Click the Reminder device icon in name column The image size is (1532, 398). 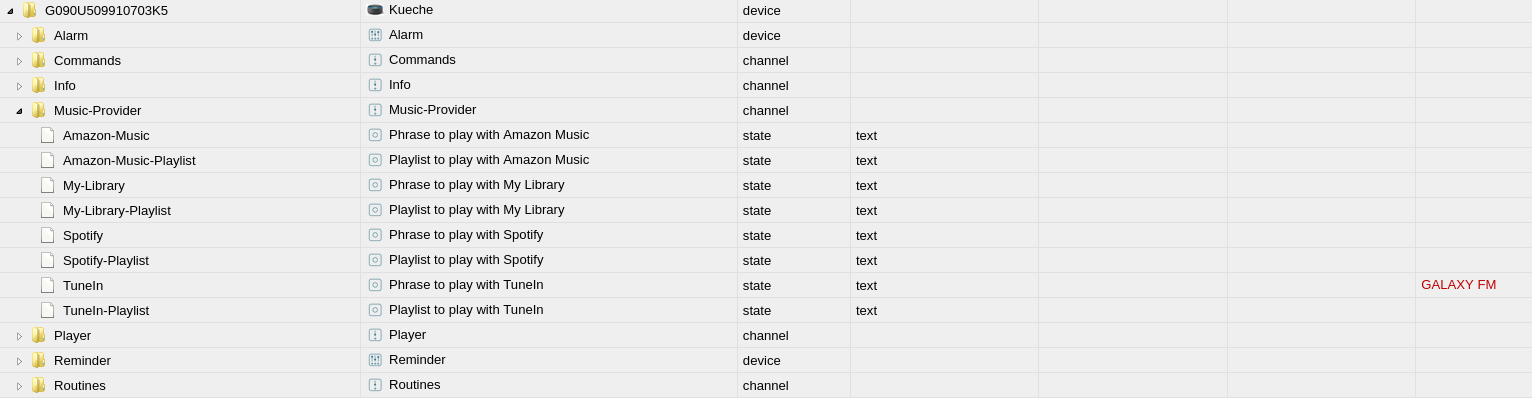(x=375, y=360)
